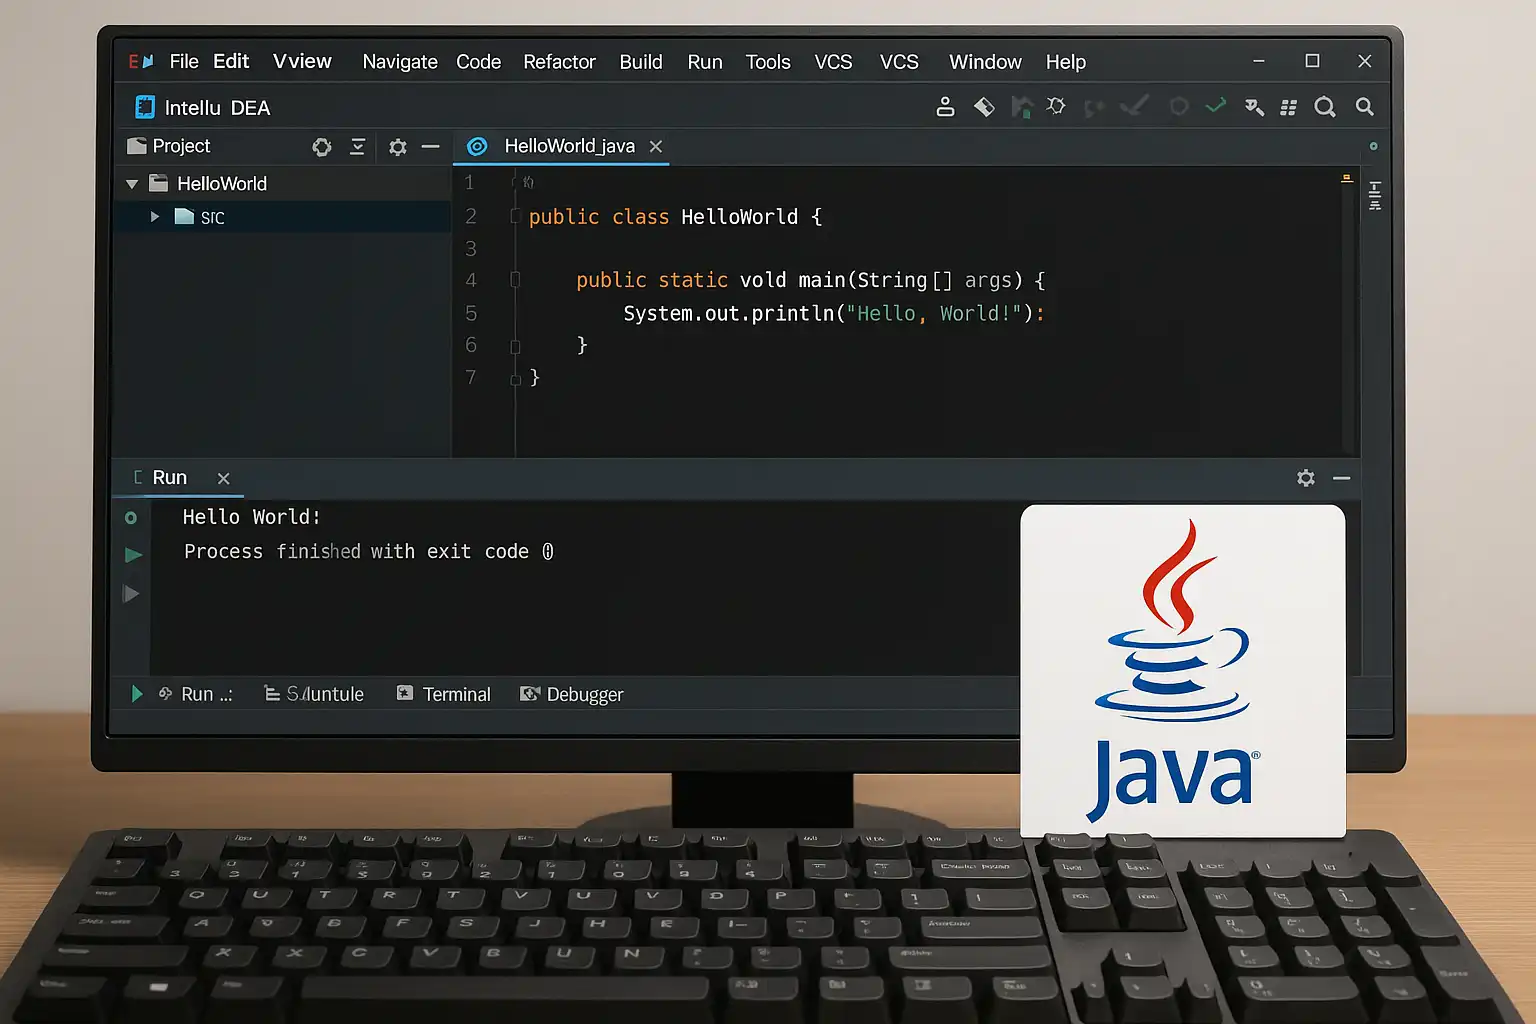The width and height of the screenshot is (1536, 1024).
Task: Click the 'public class HelloWorld' code line
Action: point(675,217)
